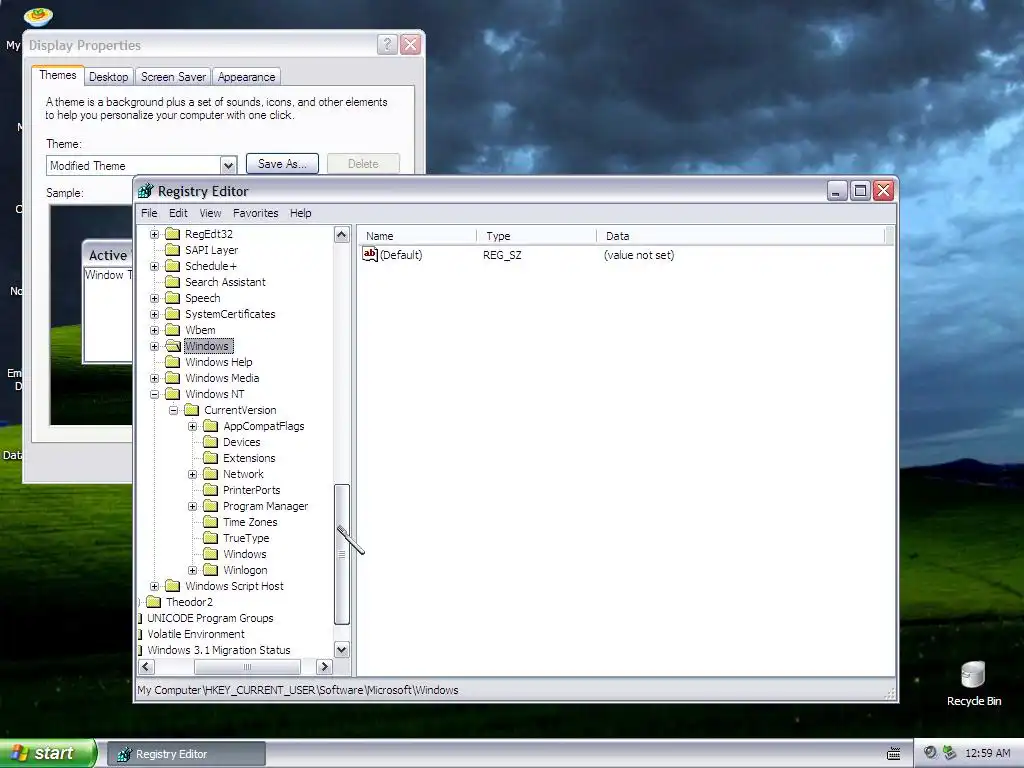This screenshot has width=1024, height=768.
Task: Click the Windows Script Host folder icon
Action: (172, 586)
